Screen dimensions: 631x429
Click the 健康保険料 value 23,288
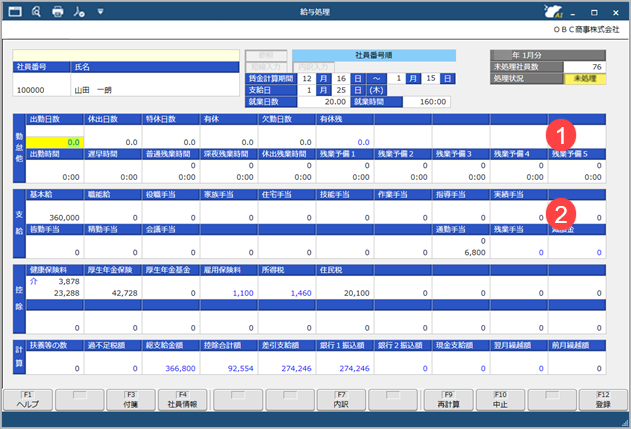click(67, 293)
